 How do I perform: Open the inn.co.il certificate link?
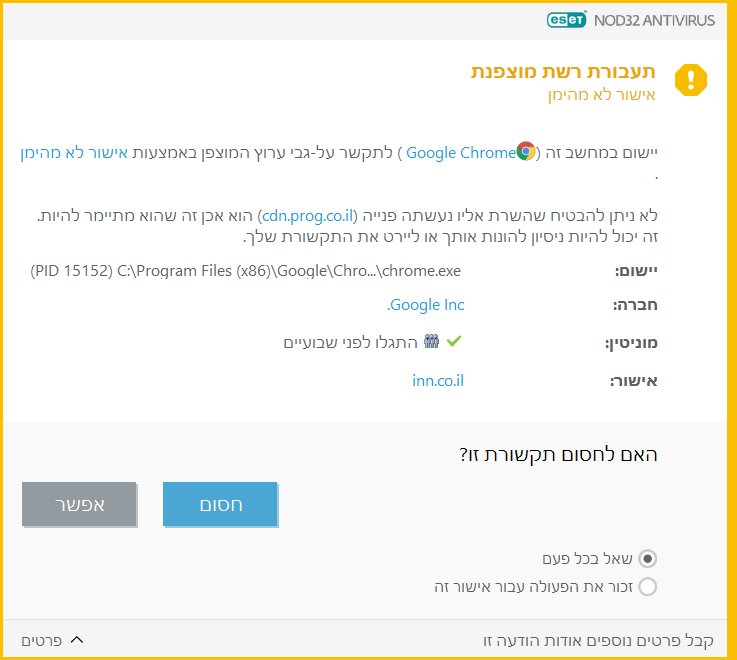[438, 381]
